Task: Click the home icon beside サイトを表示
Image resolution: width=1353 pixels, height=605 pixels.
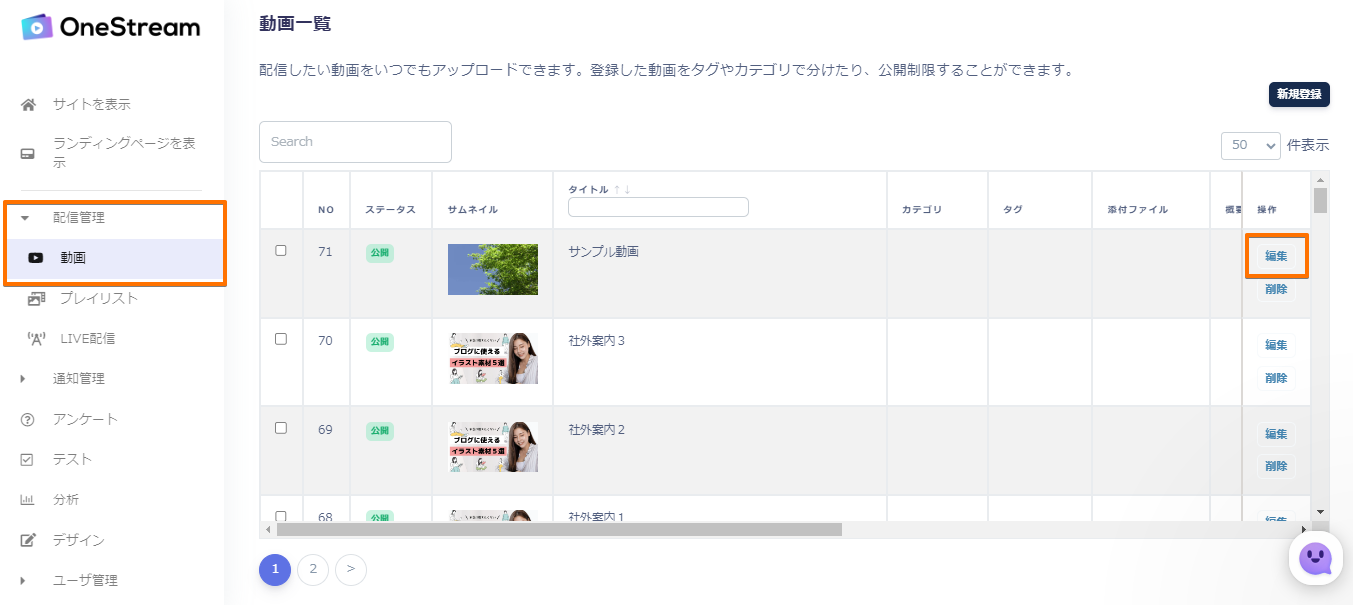Action: tap(29, 105)
